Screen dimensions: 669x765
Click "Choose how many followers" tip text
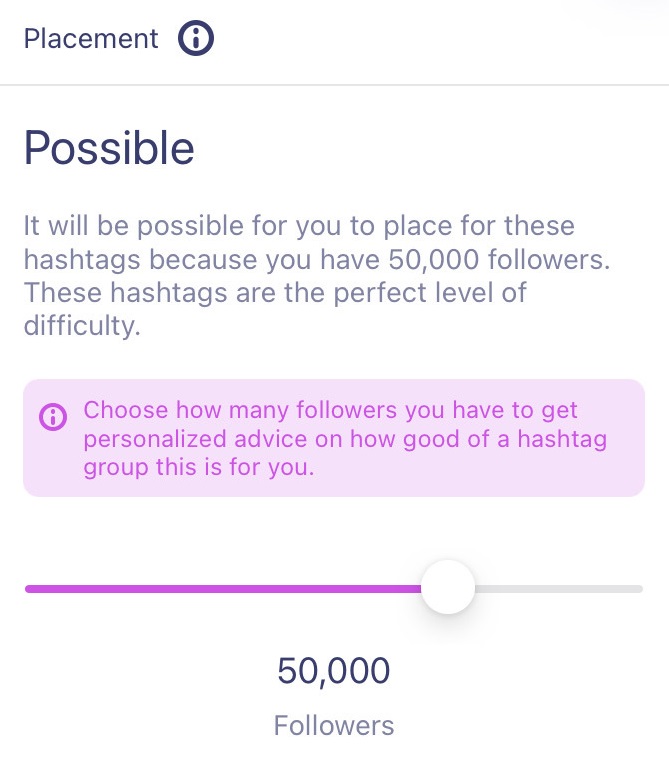[331, 410]
